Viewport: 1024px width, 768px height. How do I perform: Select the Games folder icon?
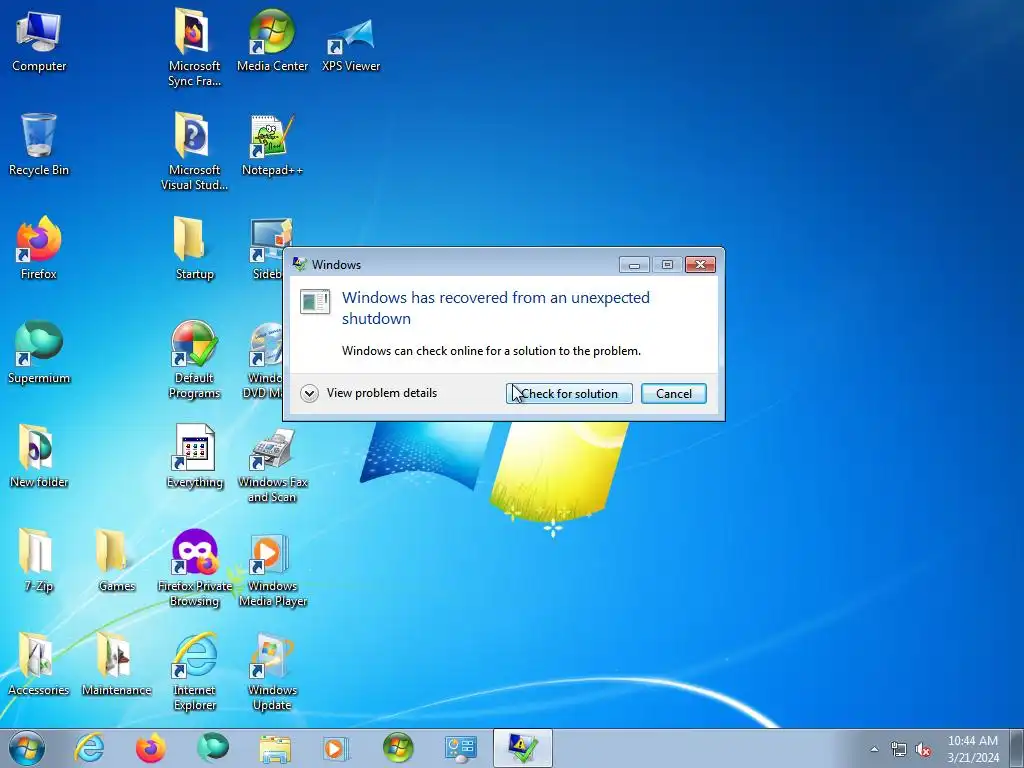tap(116, 560)
